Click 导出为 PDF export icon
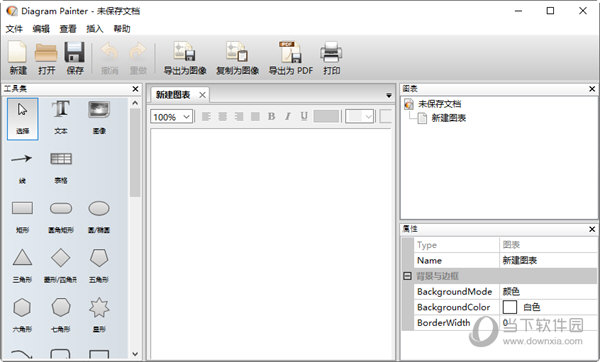Viewport: 600px width, 362px height. coord(290,52)
